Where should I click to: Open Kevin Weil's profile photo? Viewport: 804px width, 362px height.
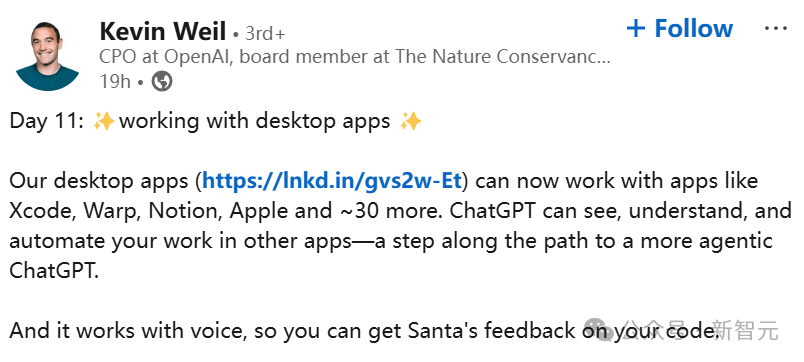pyautogui.click(x=48, y=55)
